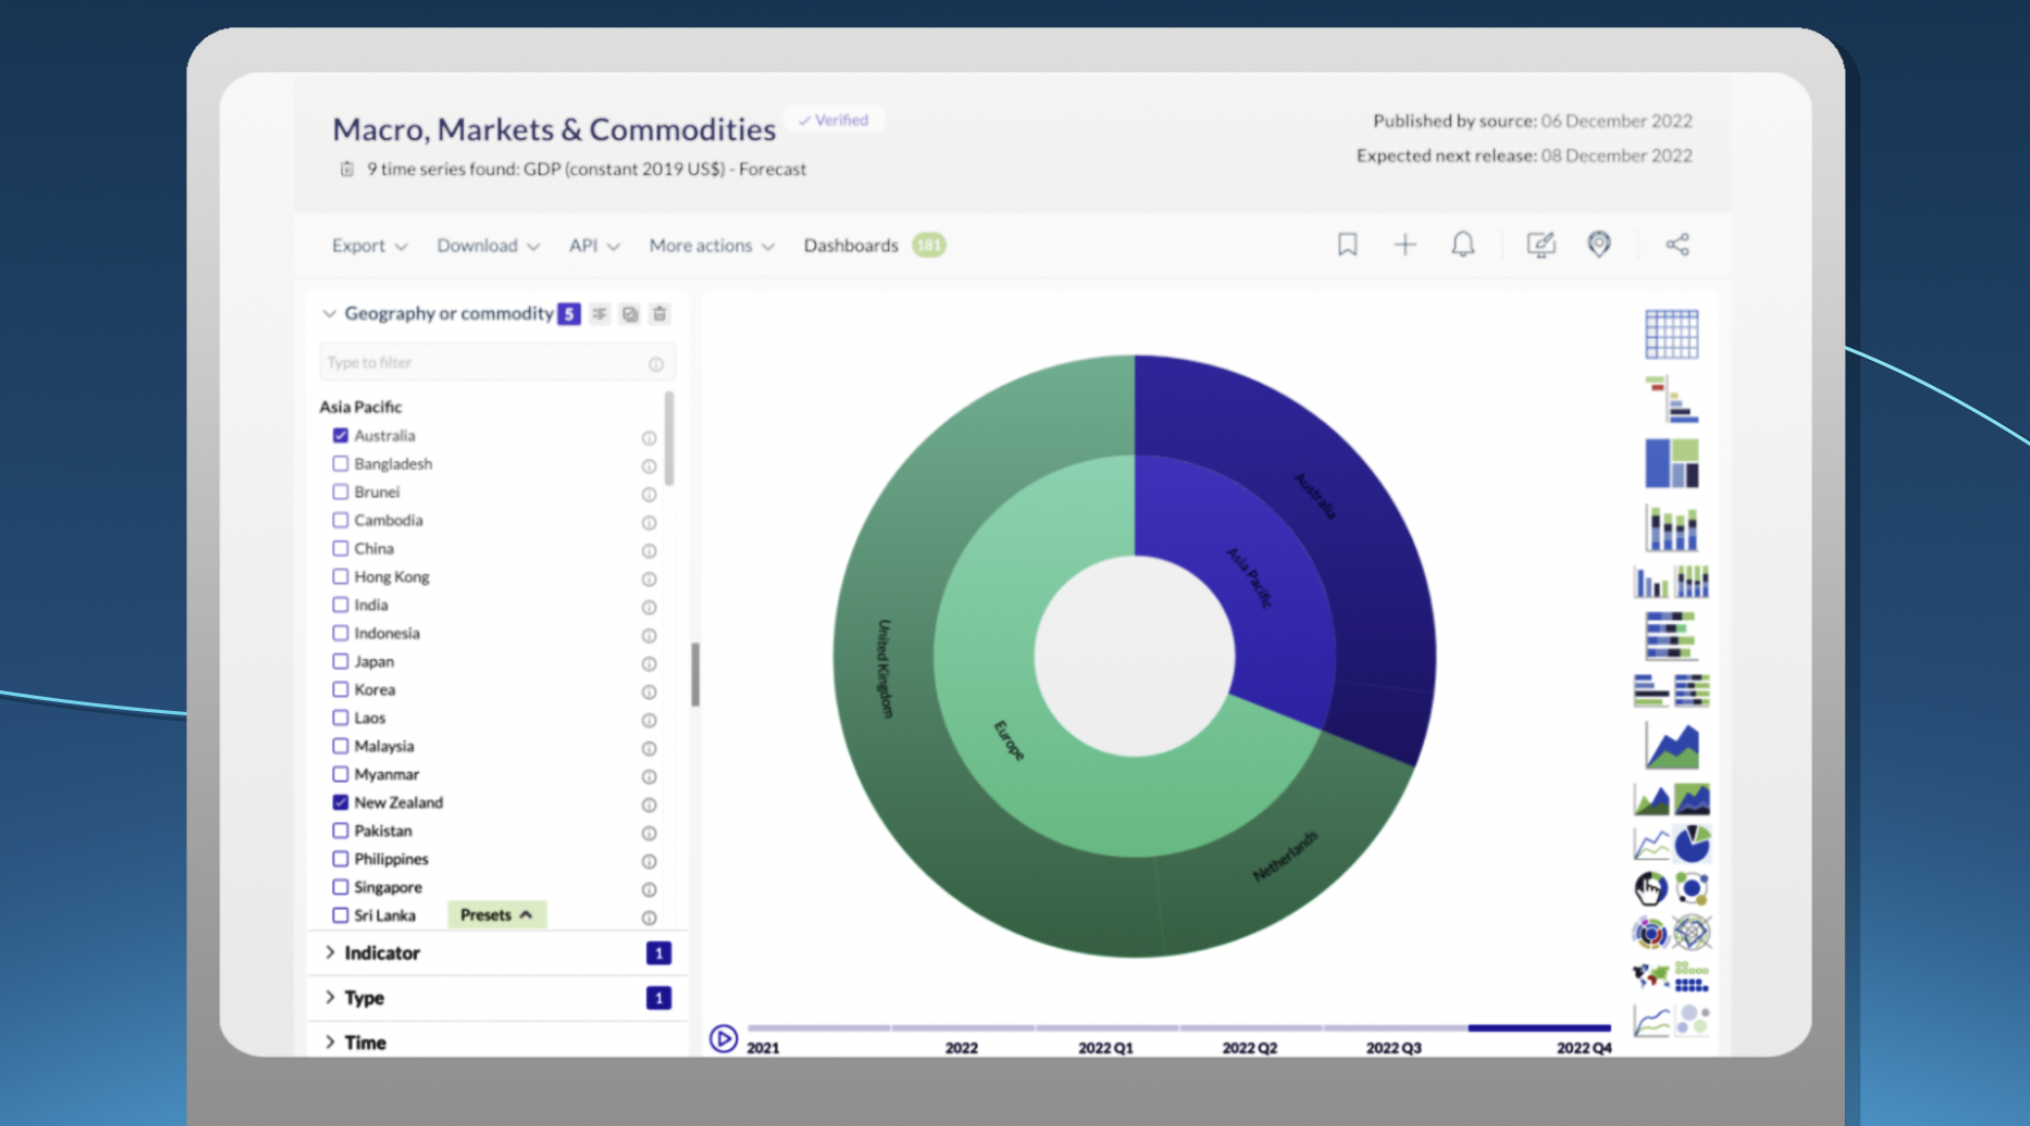Select the small 100% stacked column icon
Image resolution: width=2030 pixels, height=1126 pixels.
coord(1692,582)
